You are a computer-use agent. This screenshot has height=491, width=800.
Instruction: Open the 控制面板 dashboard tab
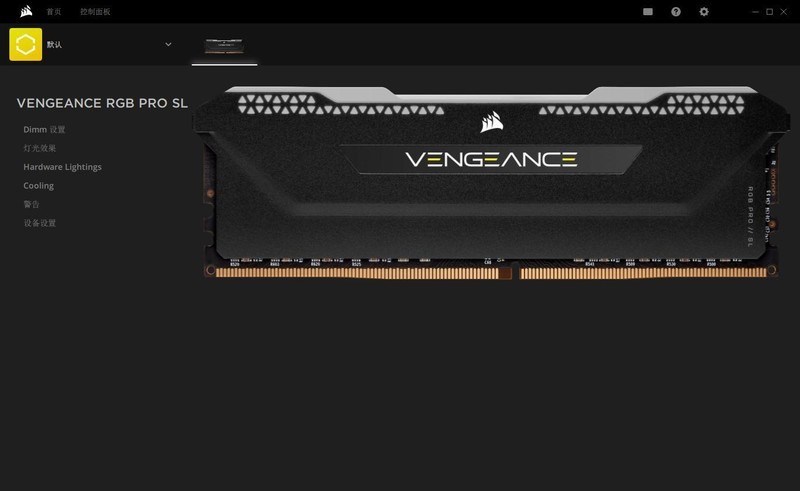[x=95, y=12]
